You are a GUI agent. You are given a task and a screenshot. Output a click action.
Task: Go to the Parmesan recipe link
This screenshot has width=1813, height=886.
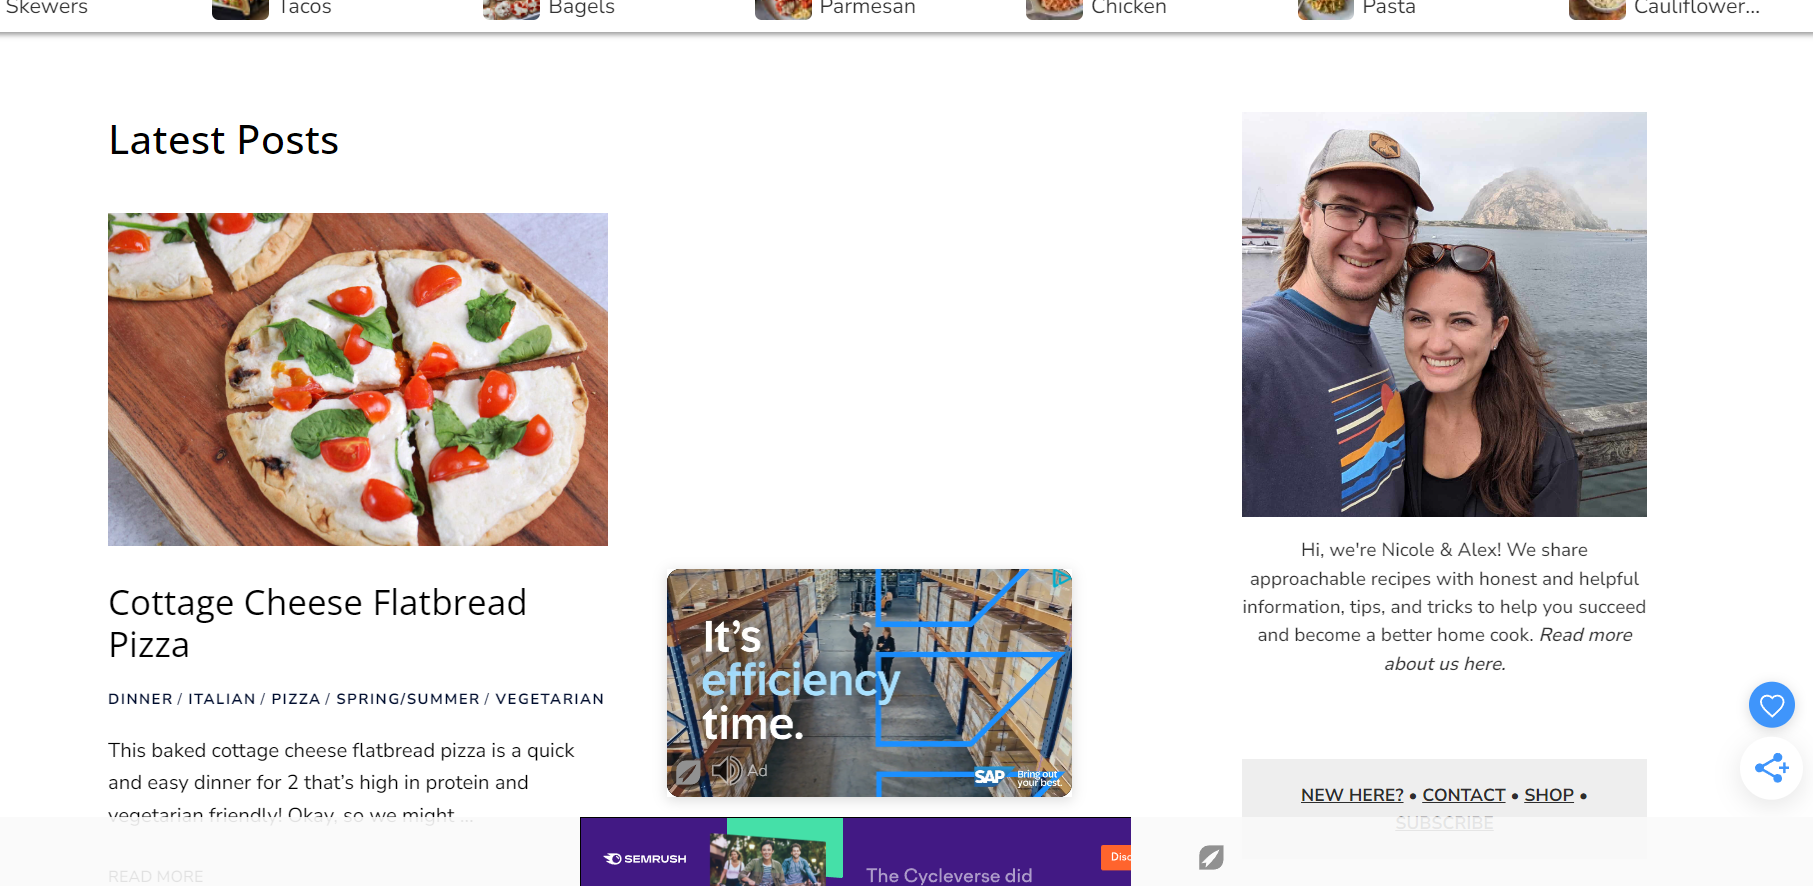(867, 8)
